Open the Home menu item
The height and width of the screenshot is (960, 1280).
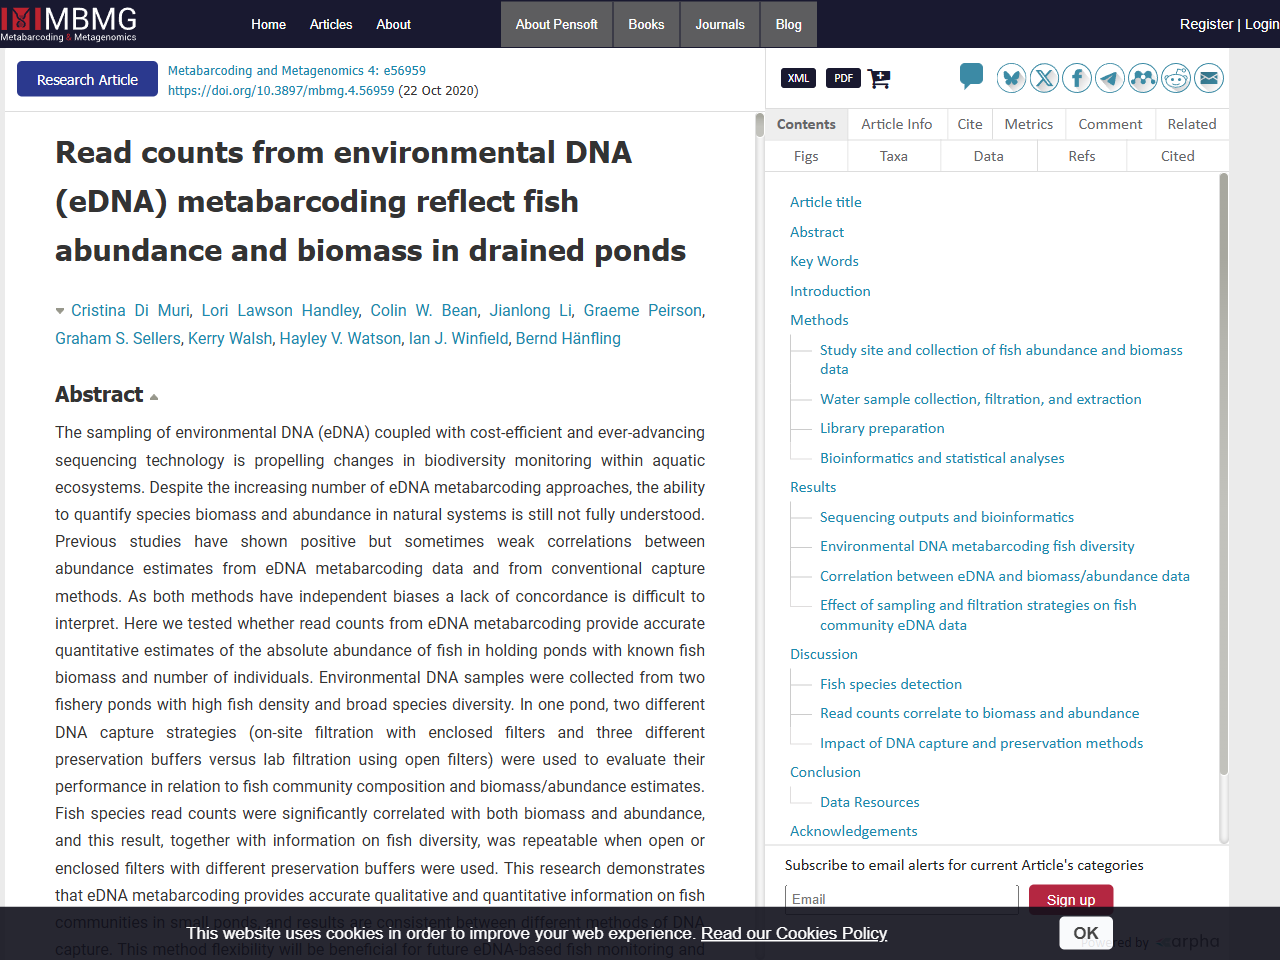pos(268,24)
